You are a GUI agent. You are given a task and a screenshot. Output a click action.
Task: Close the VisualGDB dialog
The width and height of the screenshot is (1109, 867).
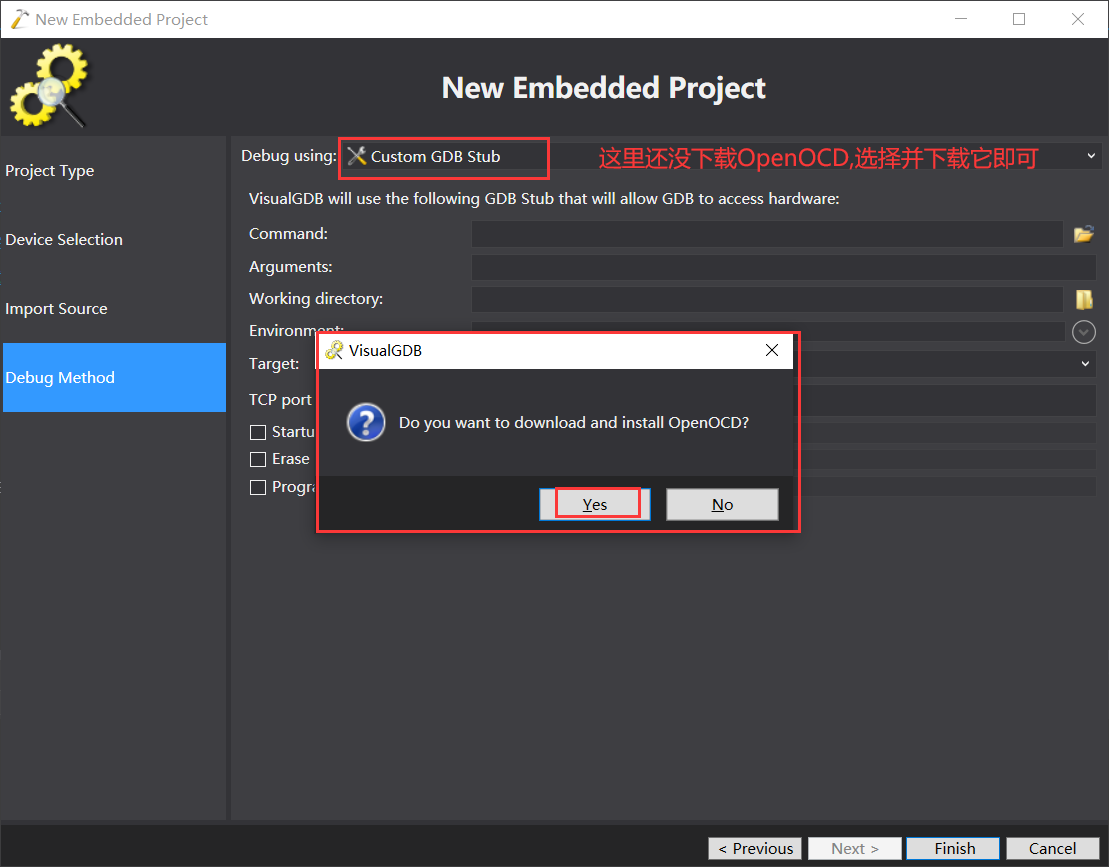tap(772, 350)
